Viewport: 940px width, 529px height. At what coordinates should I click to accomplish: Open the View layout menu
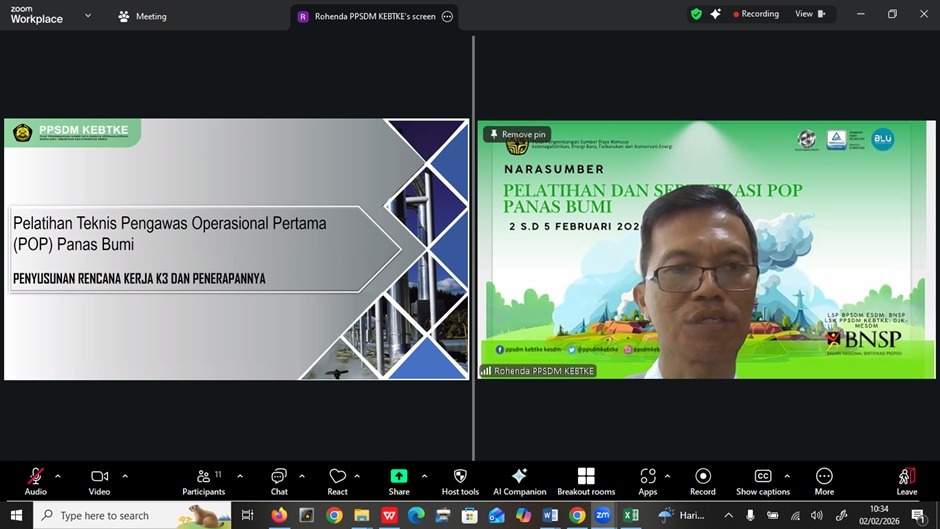tap(810, 14)
